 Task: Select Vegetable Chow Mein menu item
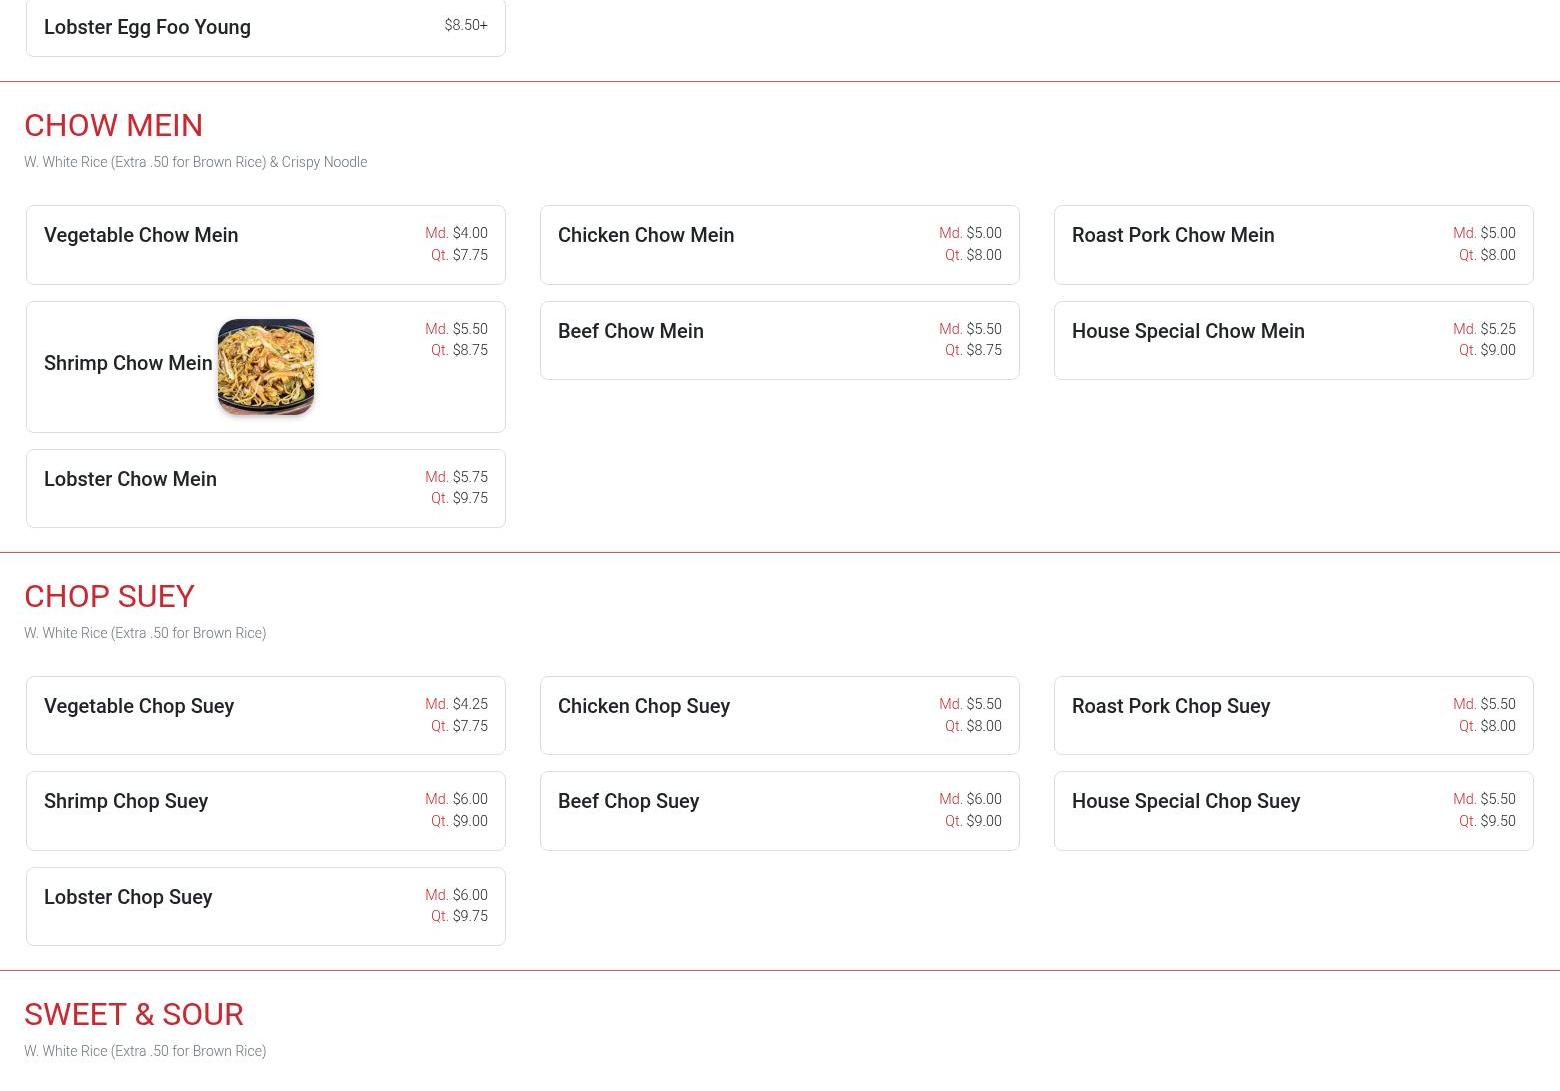click(x=141, y=236)
